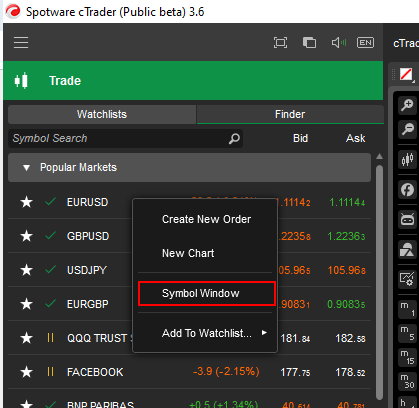Click the Facebook share icon
The width and height of the screenshot is (419, 408).
point(407,190)
